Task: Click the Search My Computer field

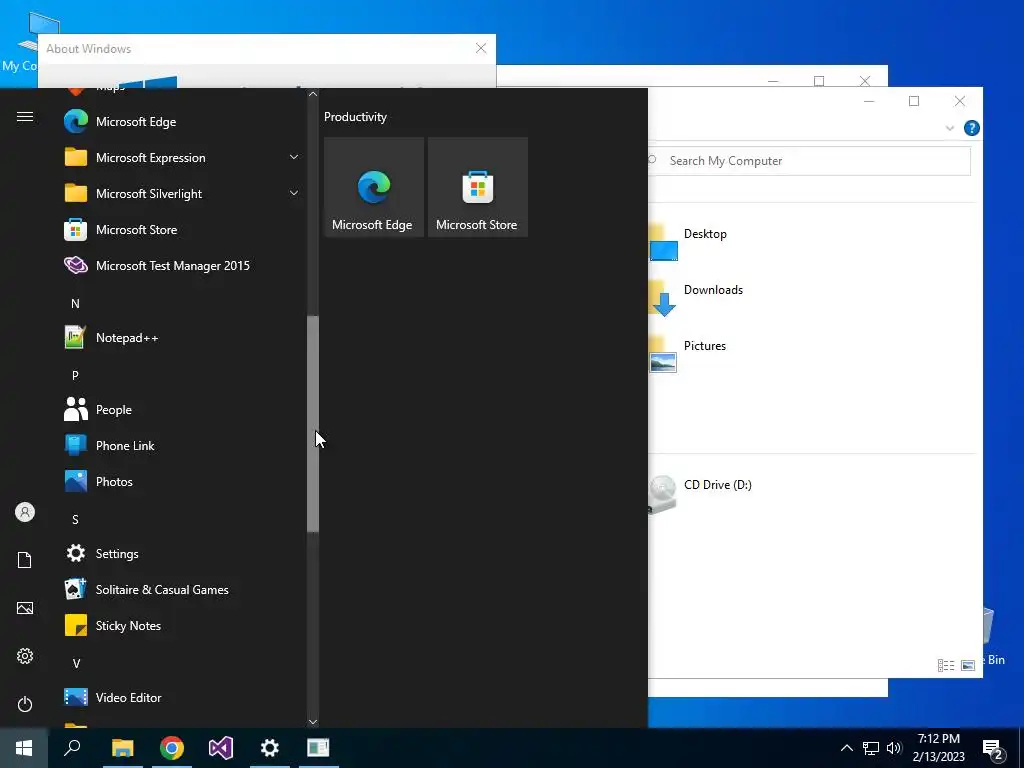Action: pos(808,161)
